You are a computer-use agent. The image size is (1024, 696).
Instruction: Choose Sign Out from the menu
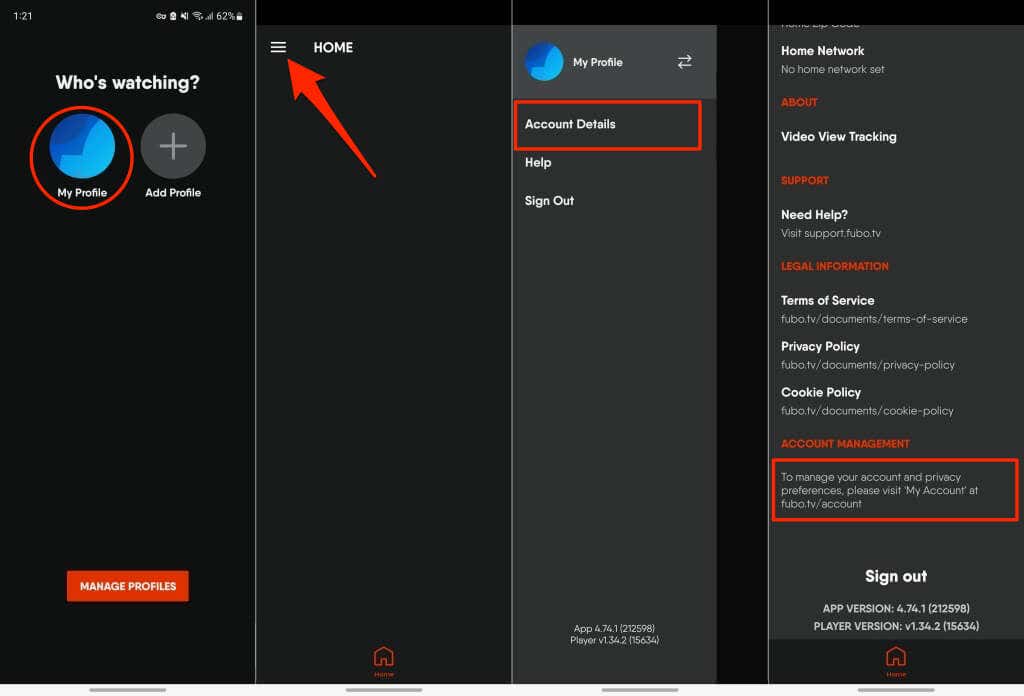tap(549, 200)
